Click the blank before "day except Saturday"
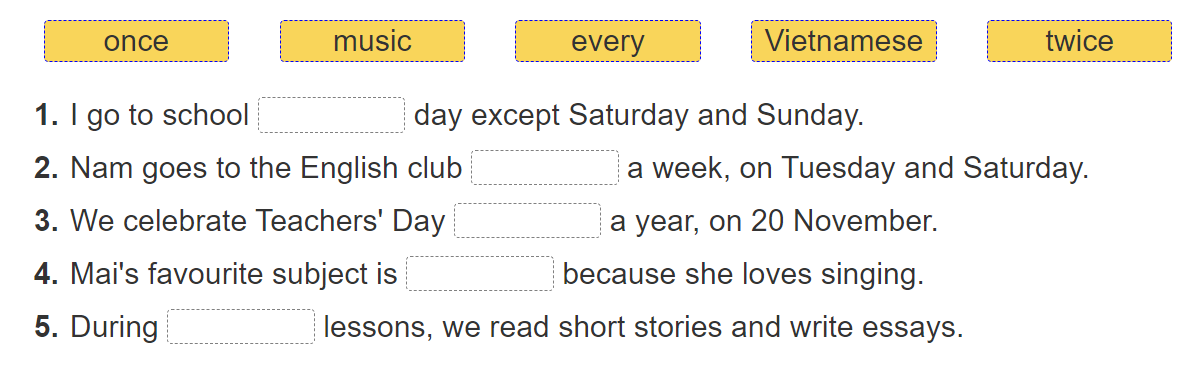 click(x=331, y=115)
